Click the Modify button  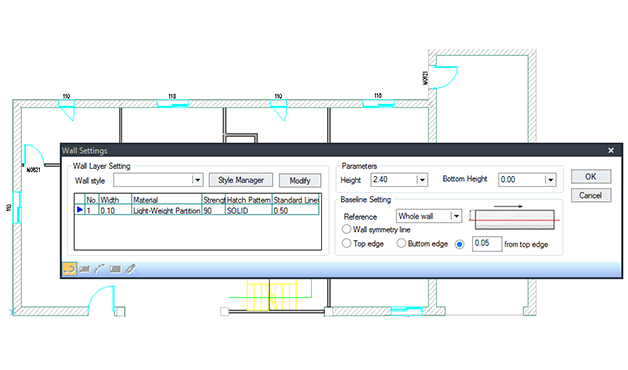[x=300, y=181]
